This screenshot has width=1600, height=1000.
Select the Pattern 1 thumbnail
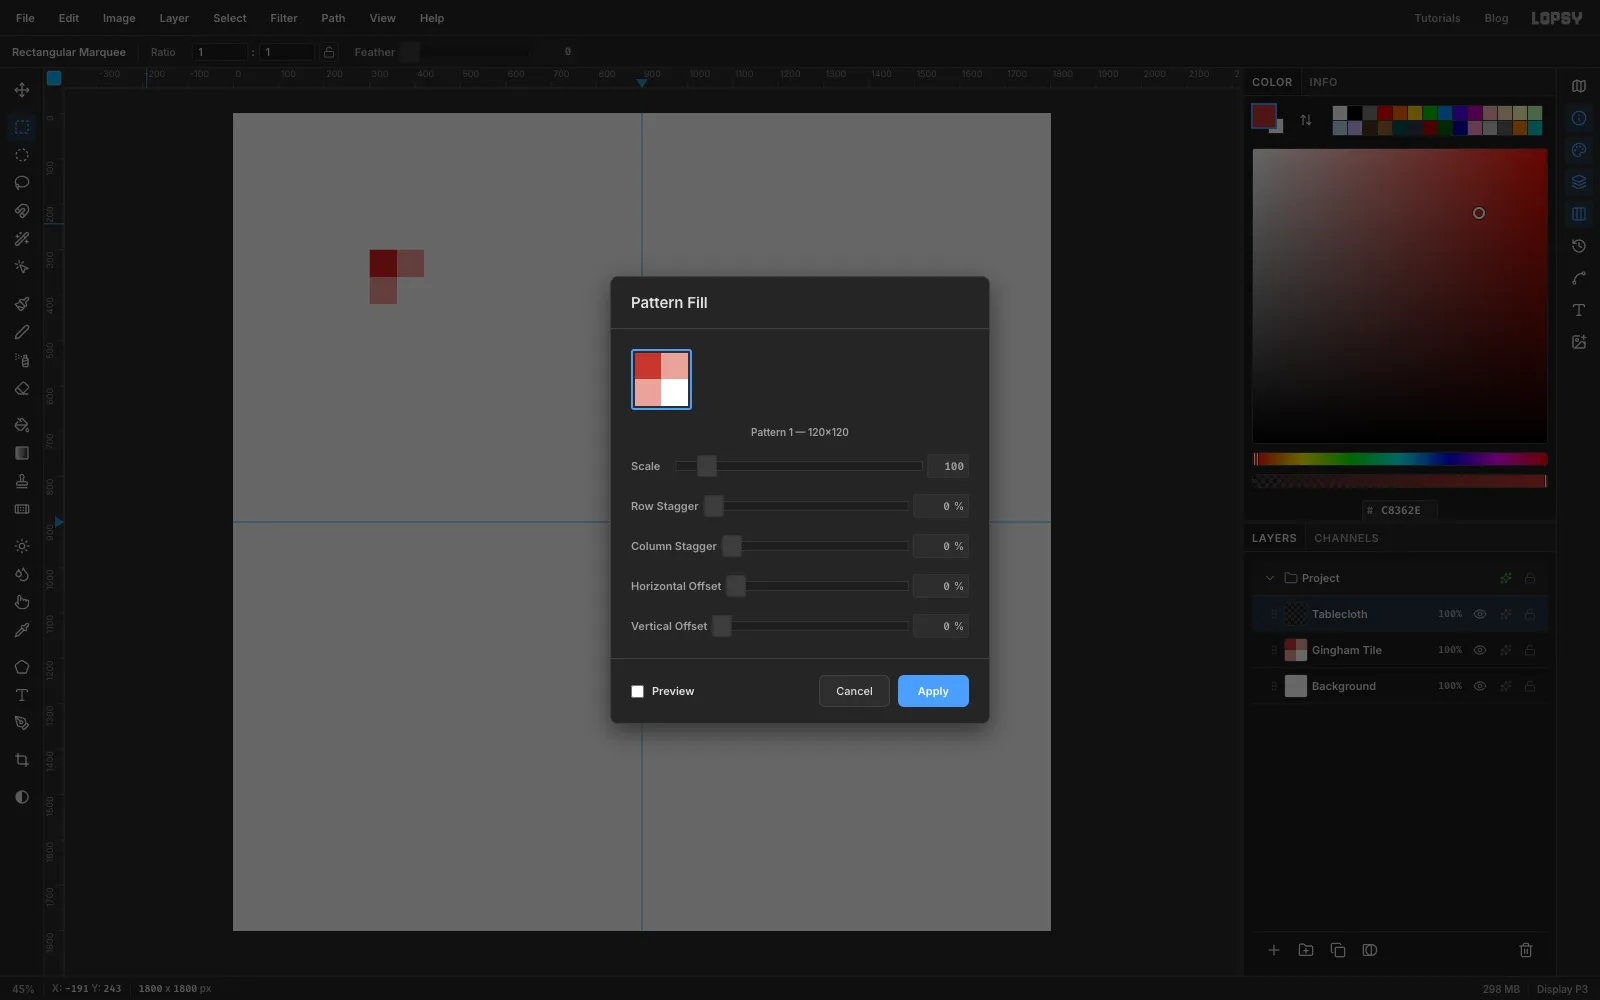(661, 379)
